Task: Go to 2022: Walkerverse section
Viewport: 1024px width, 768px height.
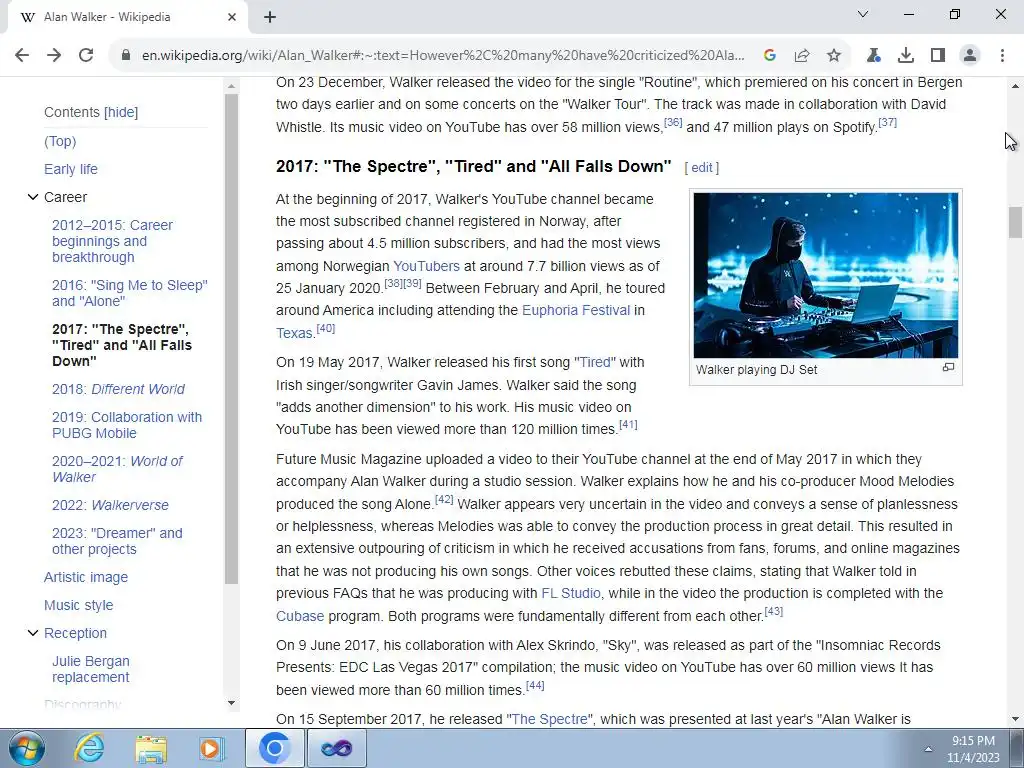Action: click(110, 505)
